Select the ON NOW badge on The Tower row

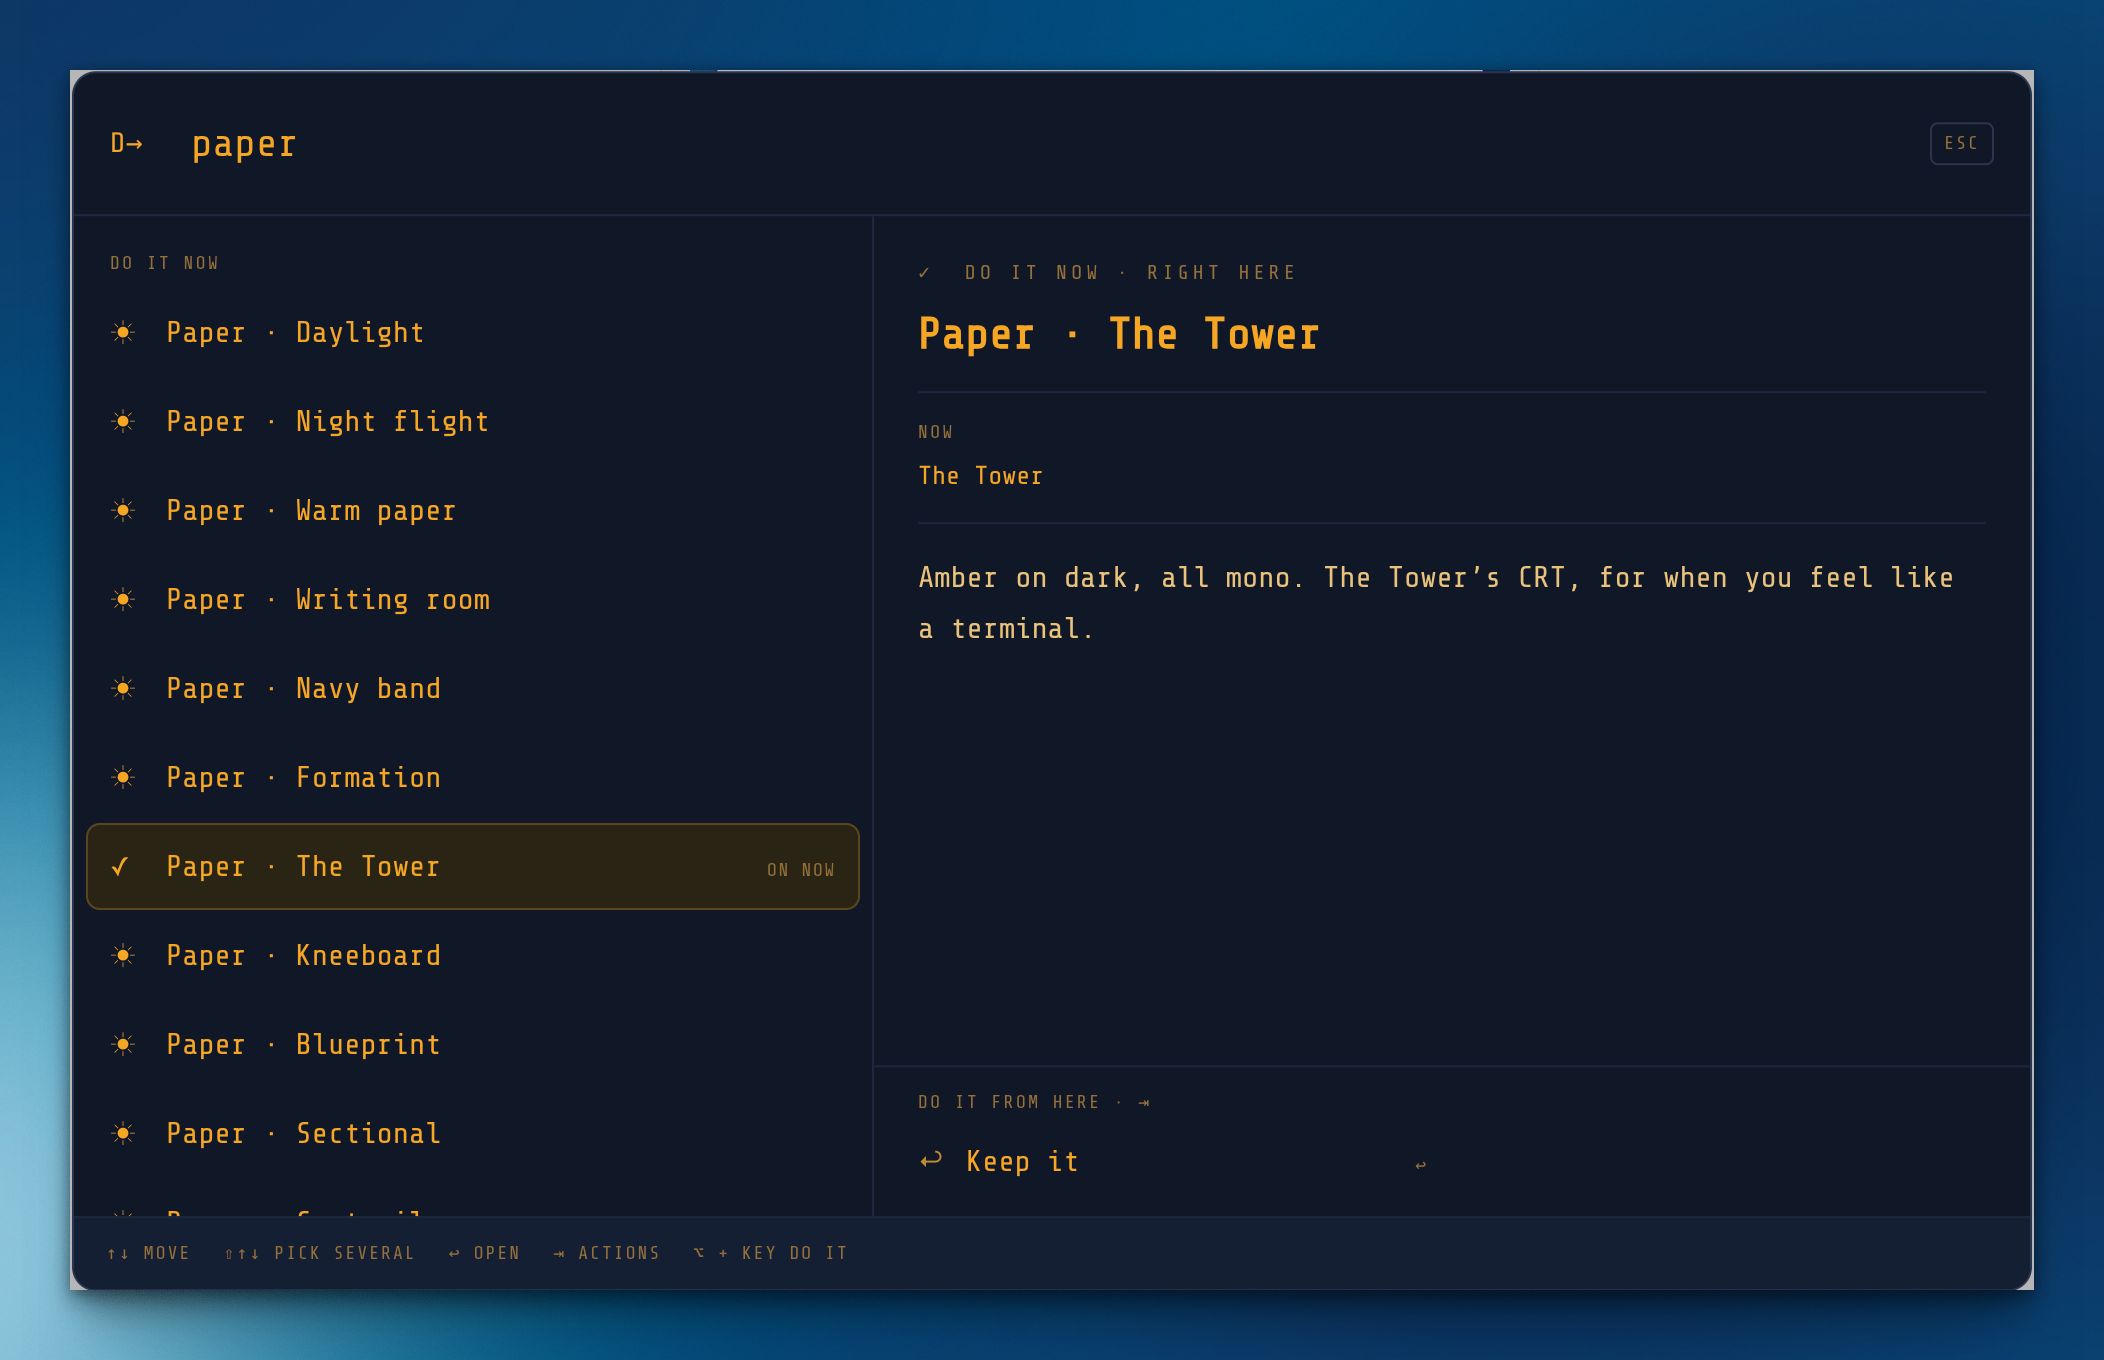(800, 870)
